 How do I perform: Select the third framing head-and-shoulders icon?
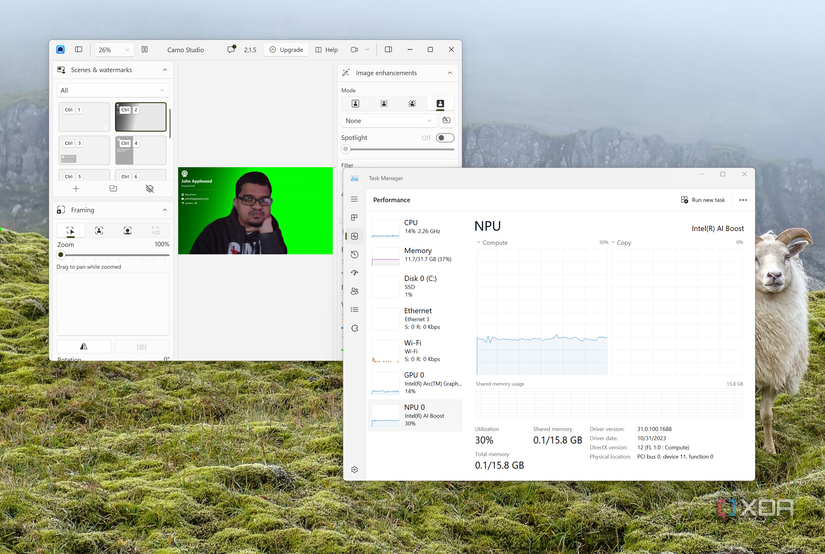[127, 230]
